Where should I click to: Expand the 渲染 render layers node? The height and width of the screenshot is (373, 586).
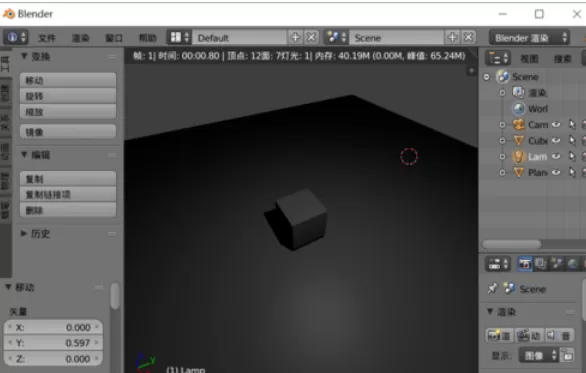[503, 93]
